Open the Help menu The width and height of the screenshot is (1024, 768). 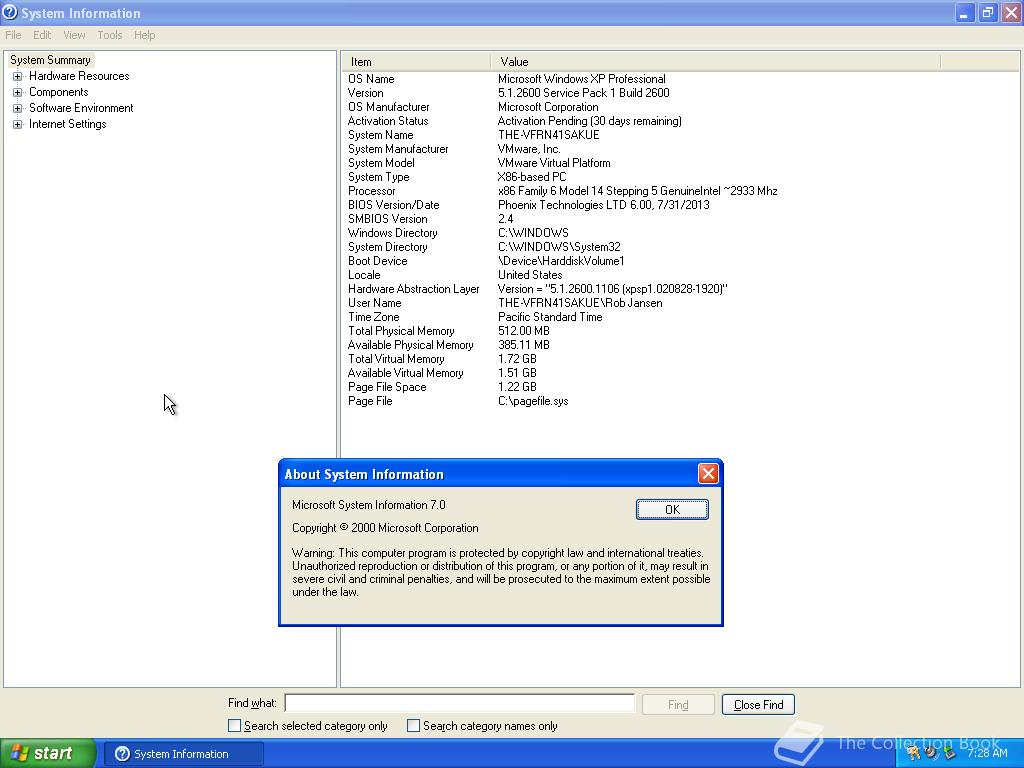[x=144, y=35]
